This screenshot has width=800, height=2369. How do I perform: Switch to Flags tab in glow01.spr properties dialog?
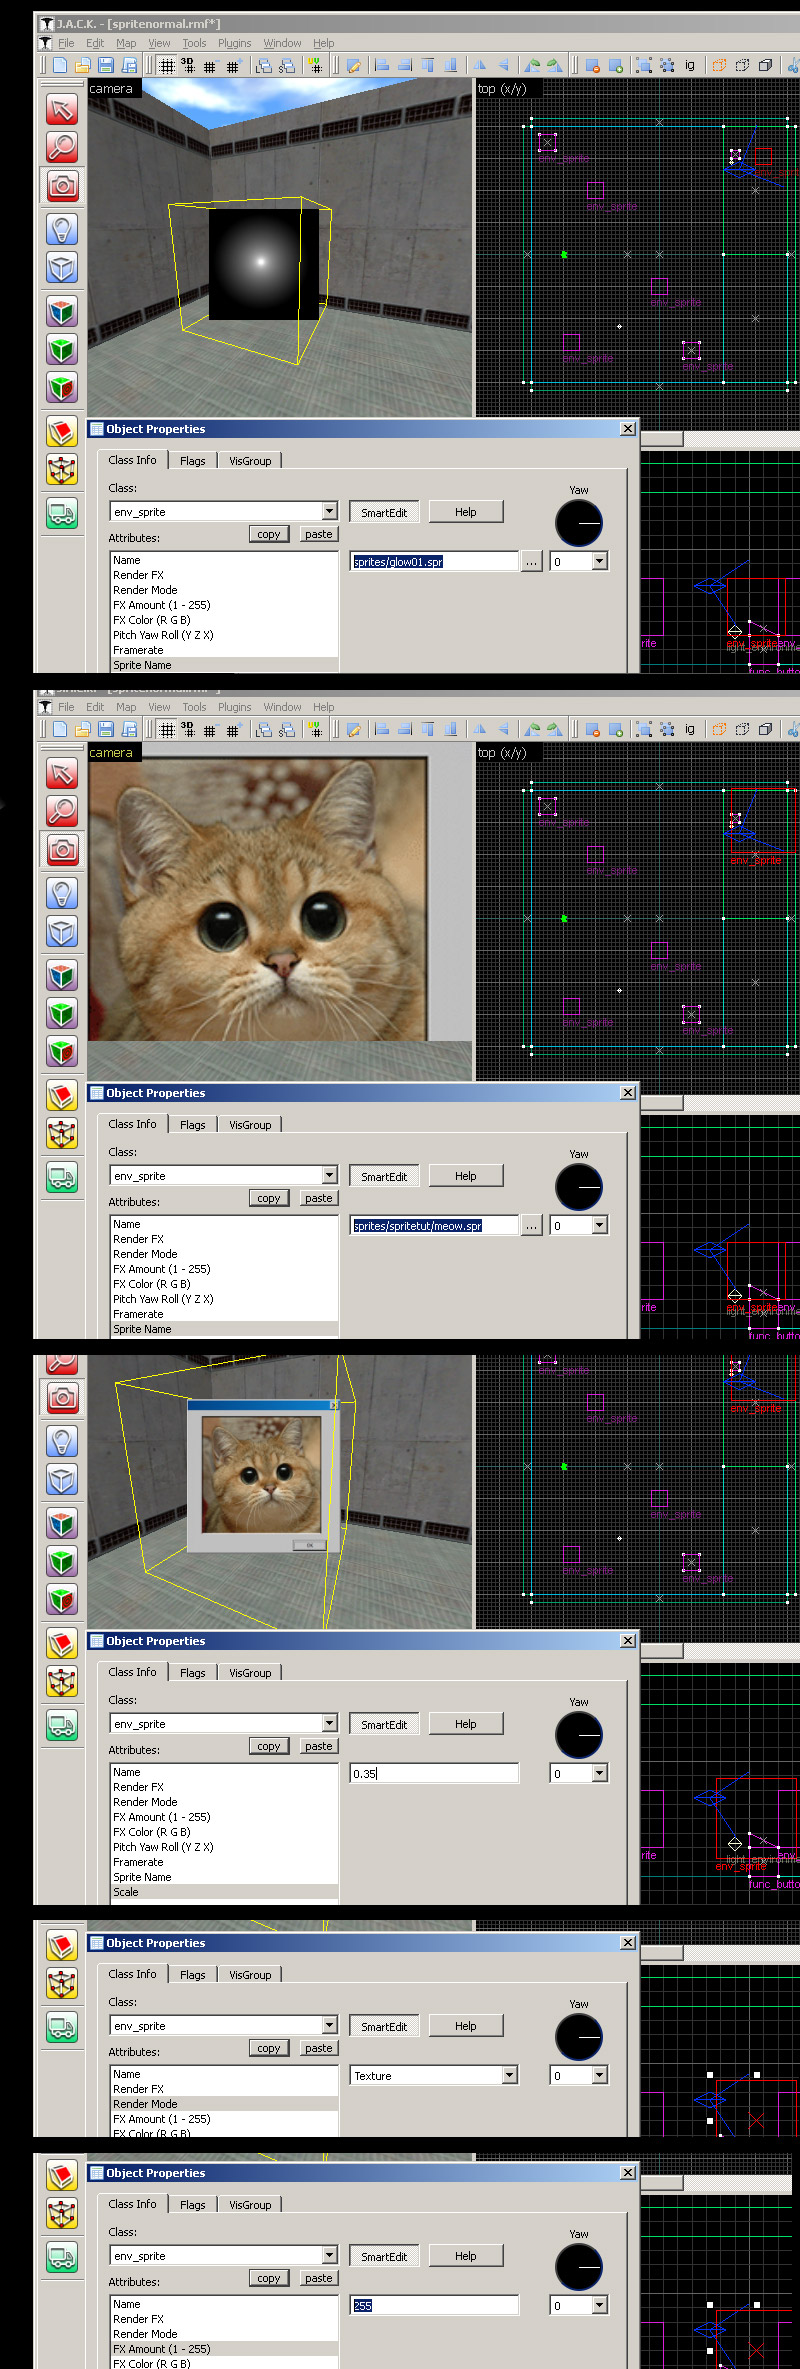[193, 461]
